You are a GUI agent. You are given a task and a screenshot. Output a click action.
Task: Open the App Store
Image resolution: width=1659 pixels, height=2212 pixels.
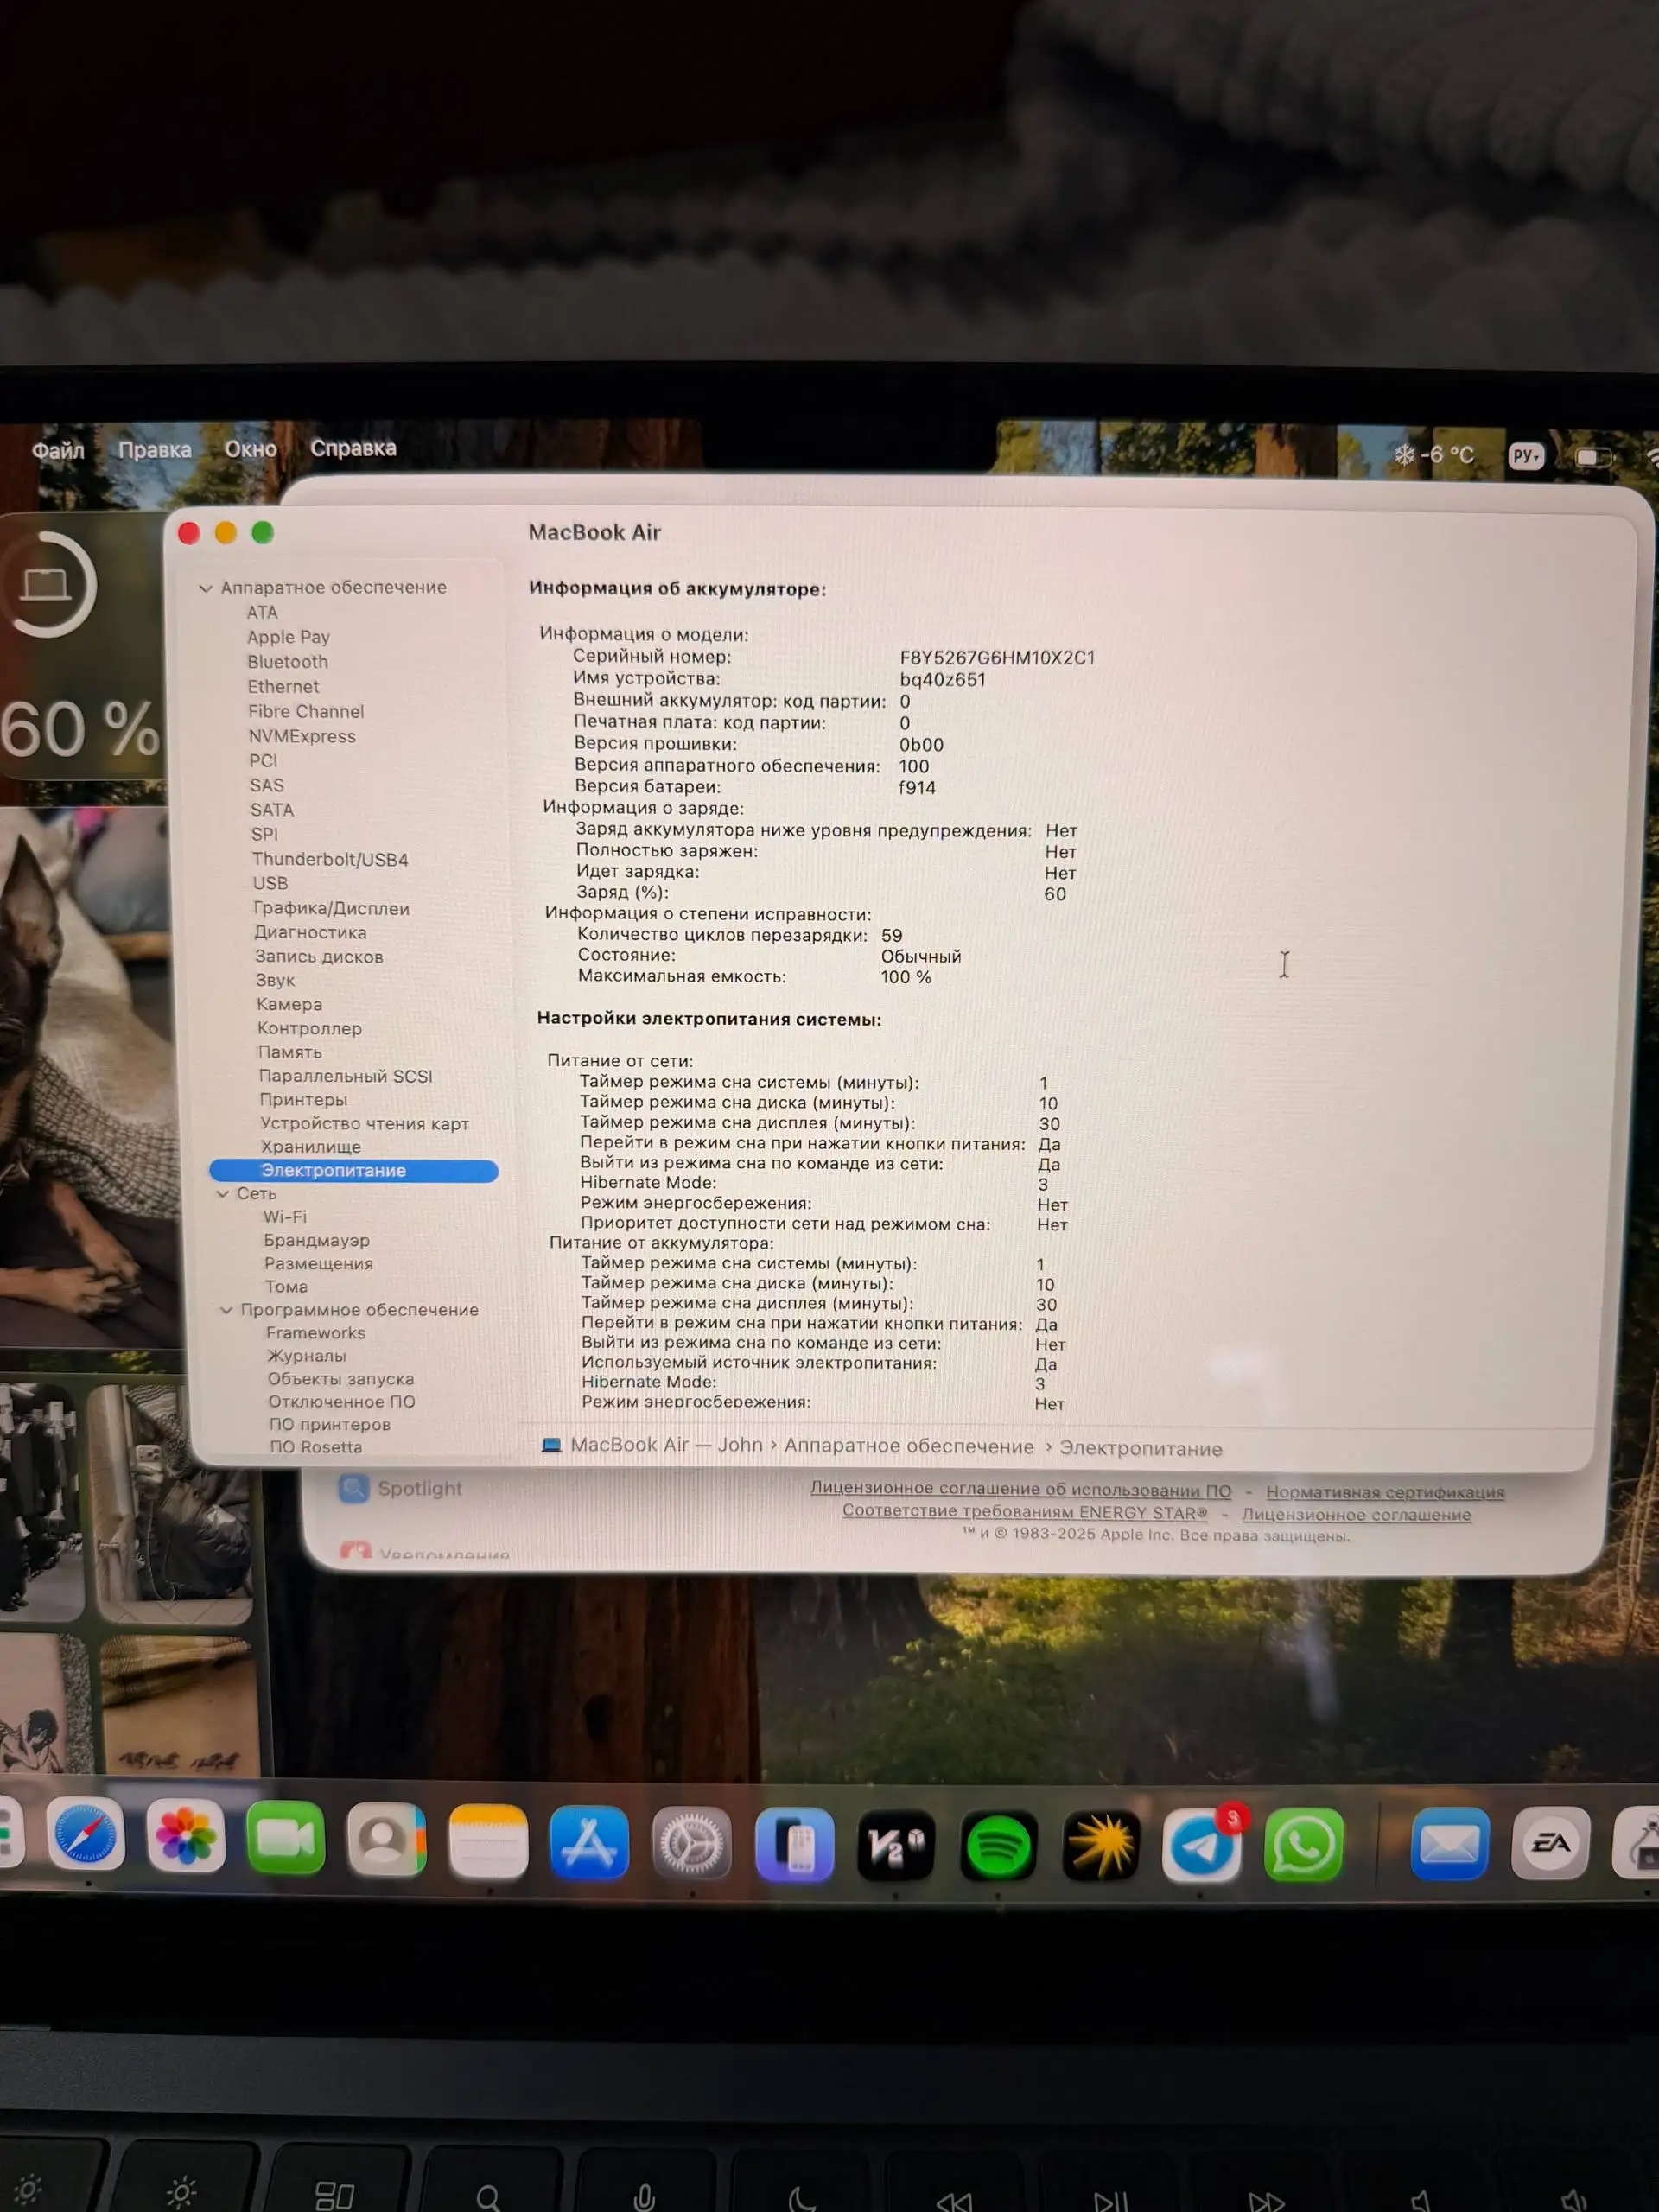pyautogui.click(x=590, y=1843)
